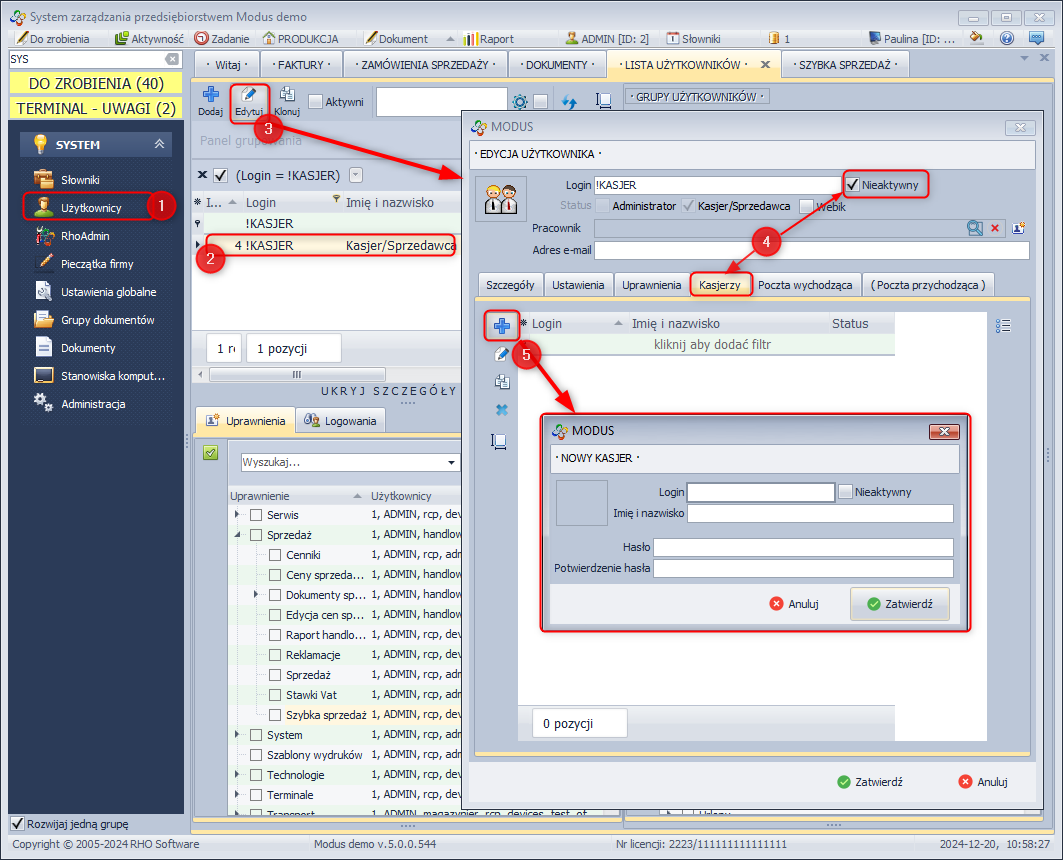This screenshot has width=1063, height=860.
Task: Click the Hasło input field
Action: (802, 547)
